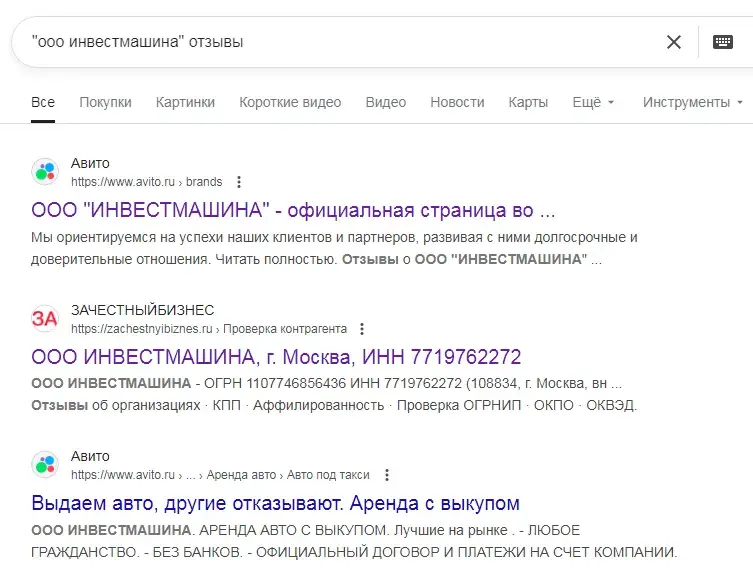The height and width of the screenshot is (587, 753).
Task: Open more options for avito.ru brands result
Action: point(239,182)
